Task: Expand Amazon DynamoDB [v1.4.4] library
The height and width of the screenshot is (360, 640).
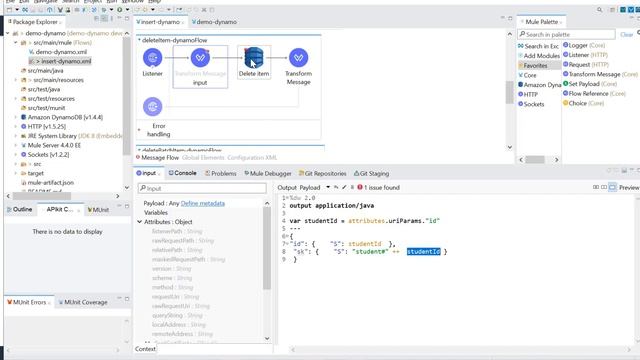Action: tap(16, 117)
